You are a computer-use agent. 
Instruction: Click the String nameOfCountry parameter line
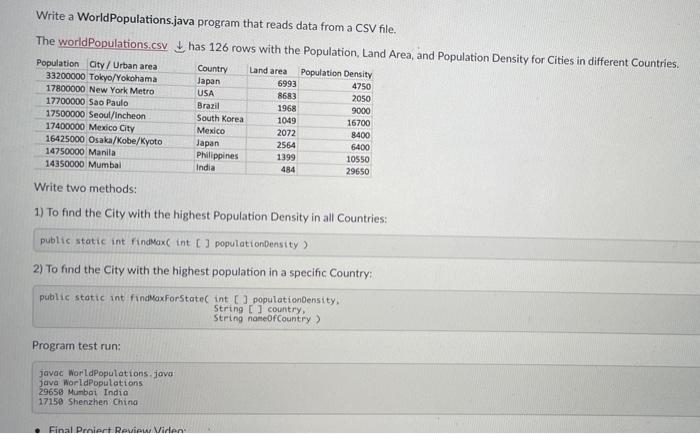[267, 319]
